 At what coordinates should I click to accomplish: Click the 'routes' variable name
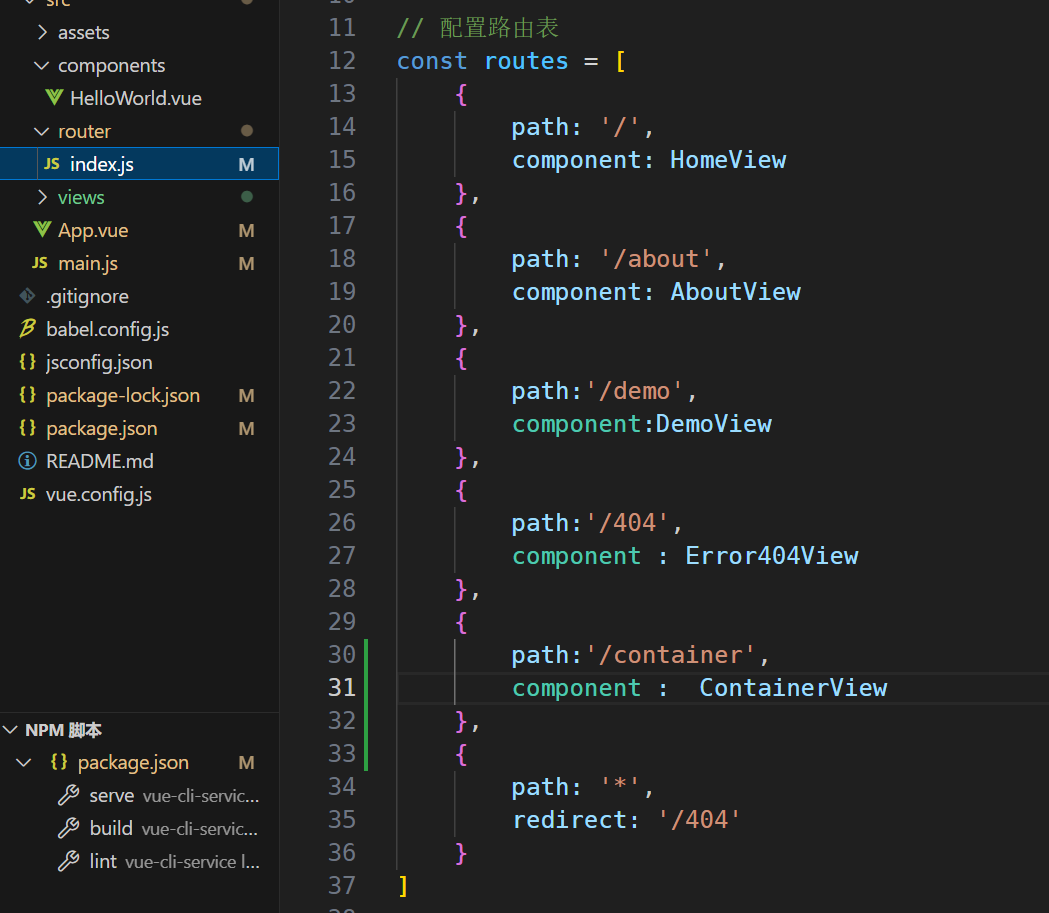click(526, 62)
